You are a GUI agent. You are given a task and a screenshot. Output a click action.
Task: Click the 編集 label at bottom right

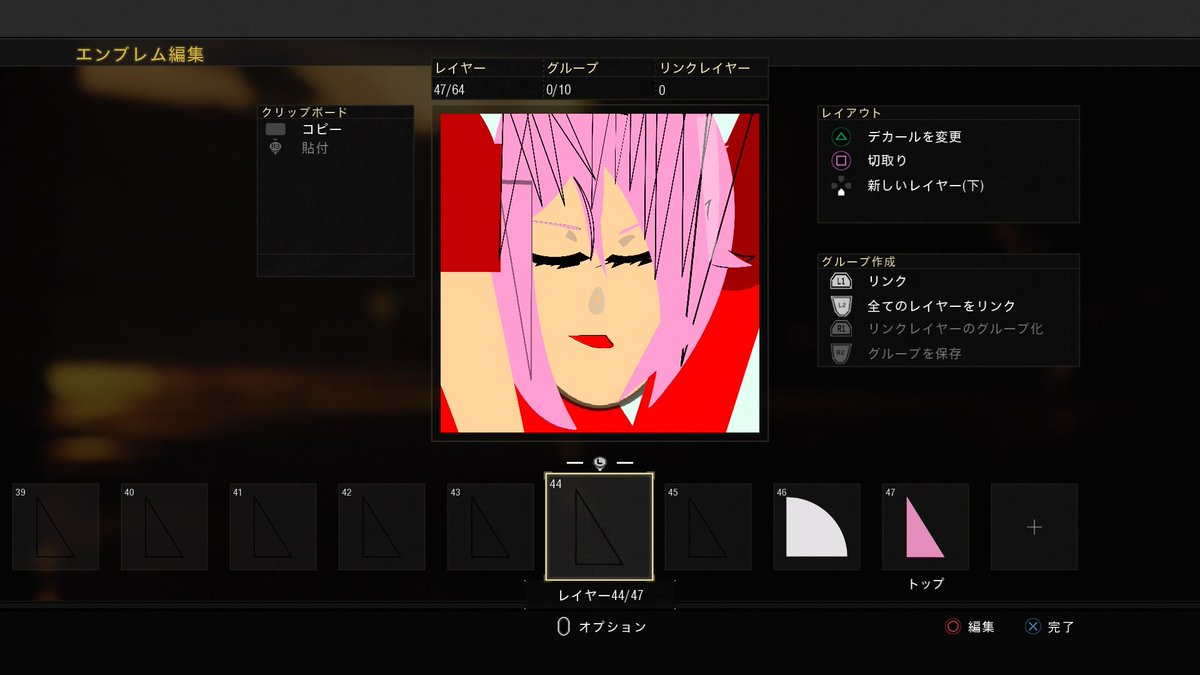pyautogui.click(x=982, y=627)
